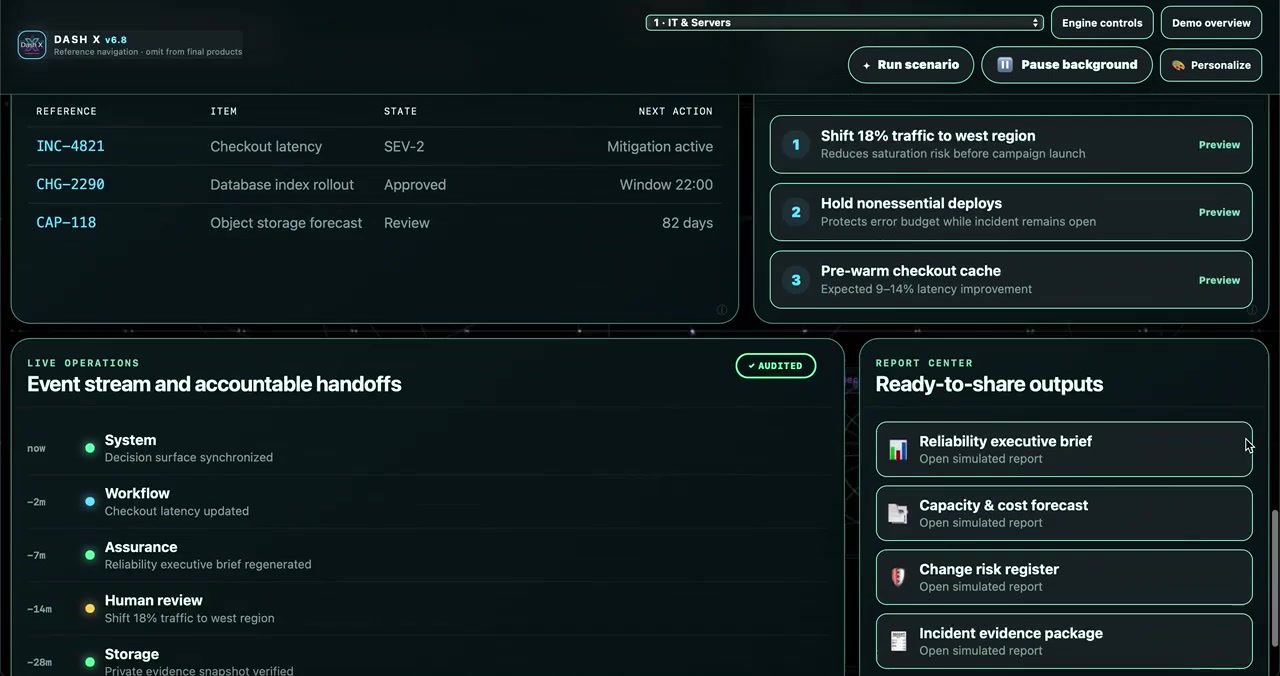Image resolution: width=1280 pixels, height=676 pixels.
Task: Click the Event stream and accountable handoffs heading
Action: (214, 384)
